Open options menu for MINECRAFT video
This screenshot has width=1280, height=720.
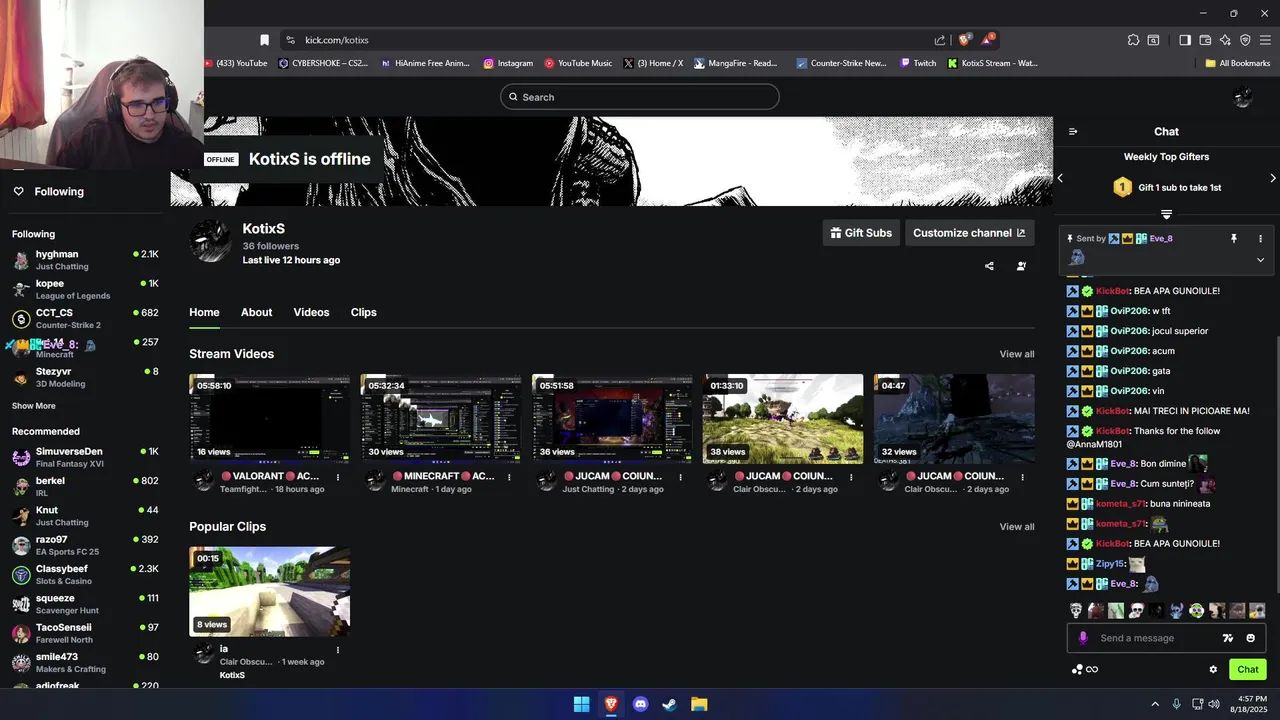coord(509,477)
